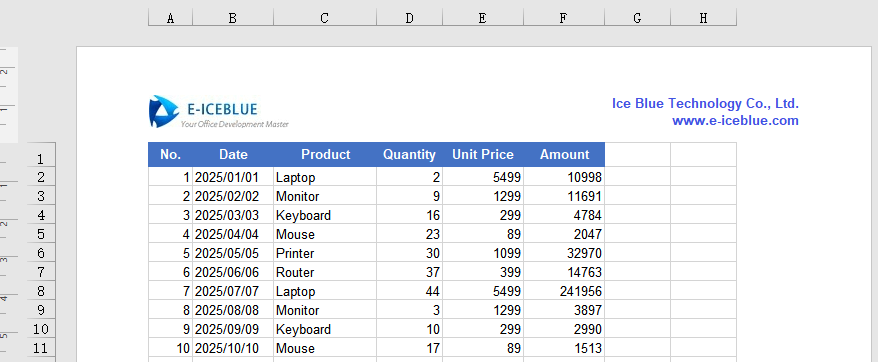This screenshot has width=878, height=362.
Task: Click the E-ICEBLUE logo image in header
Action: pos(219,112)
